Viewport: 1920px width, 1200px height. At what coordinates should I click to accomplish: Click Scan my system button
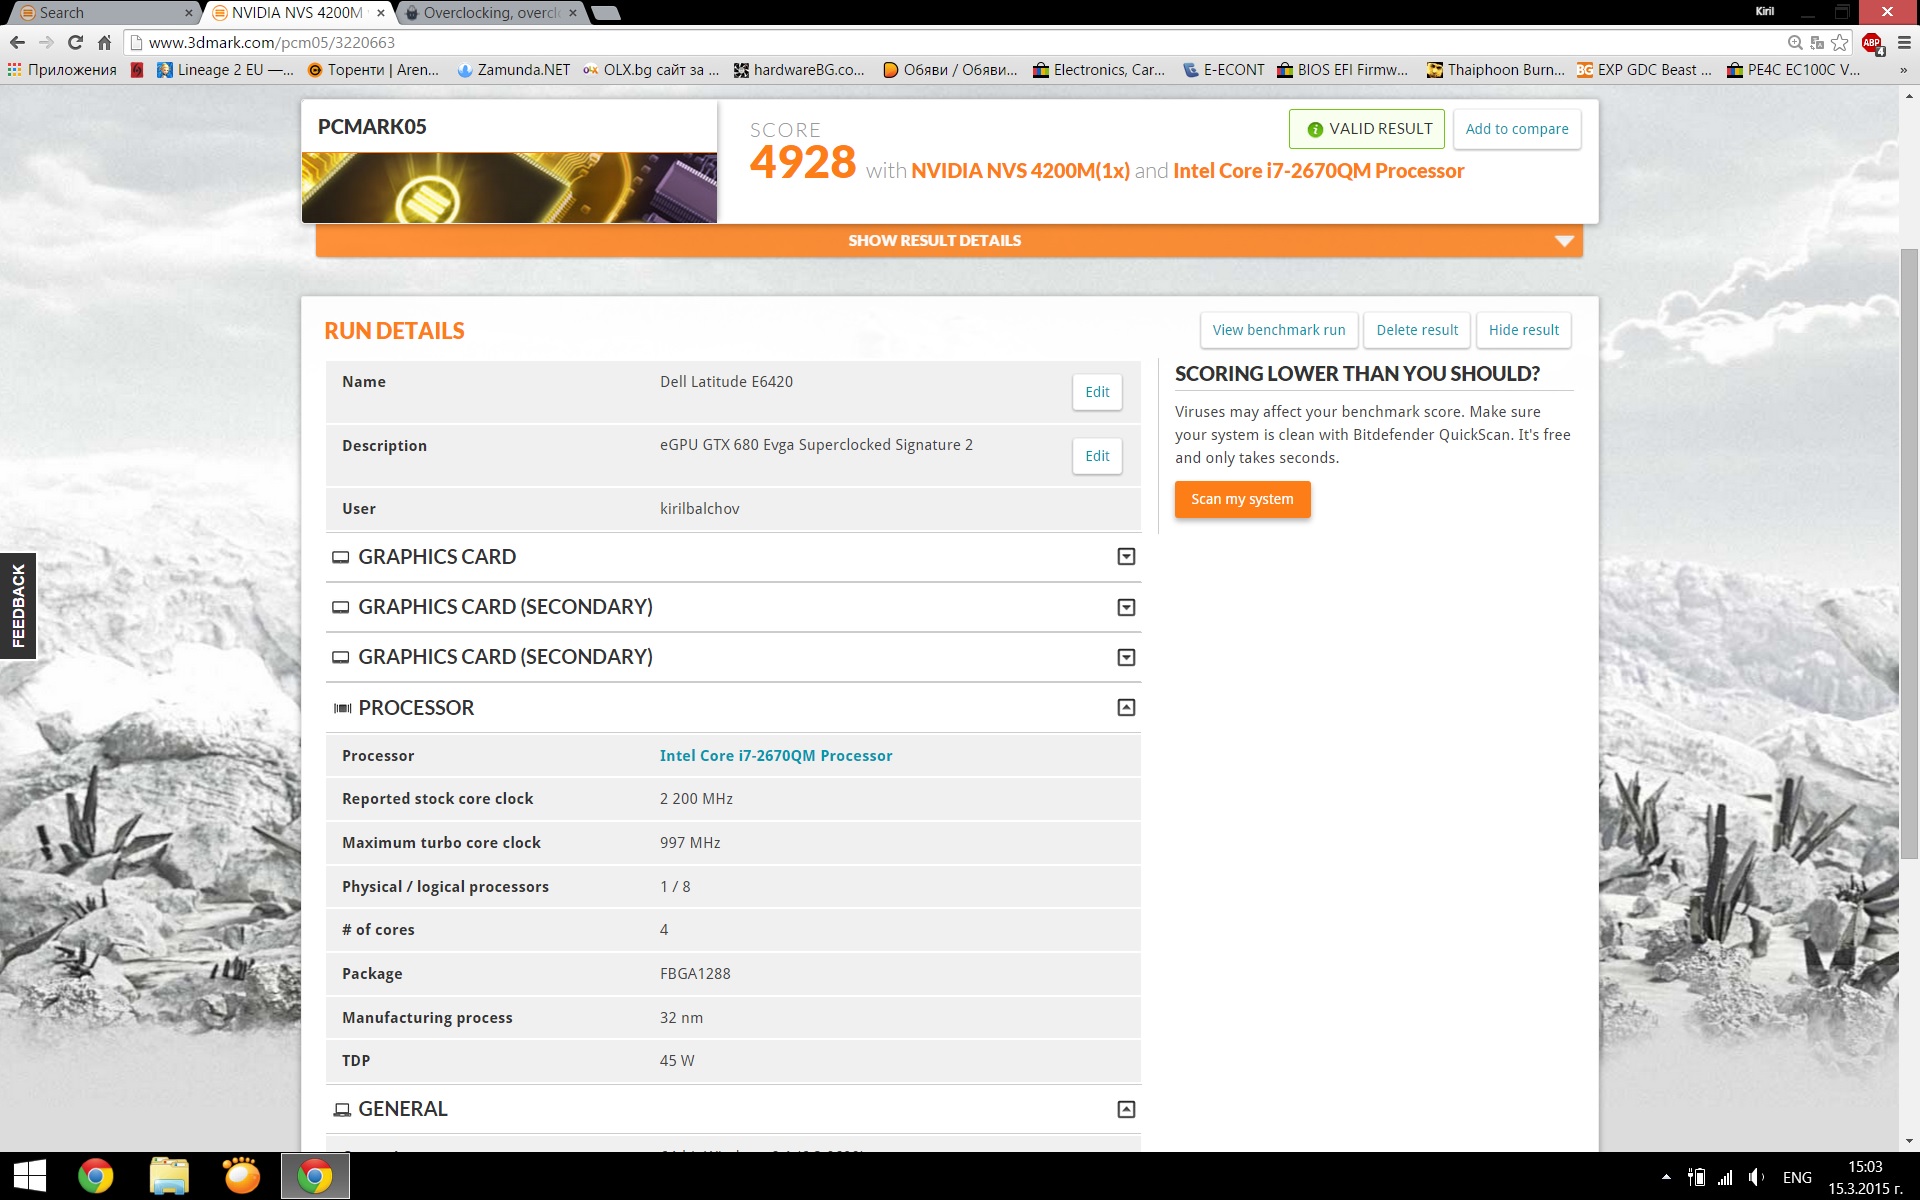pos(1242,499)
